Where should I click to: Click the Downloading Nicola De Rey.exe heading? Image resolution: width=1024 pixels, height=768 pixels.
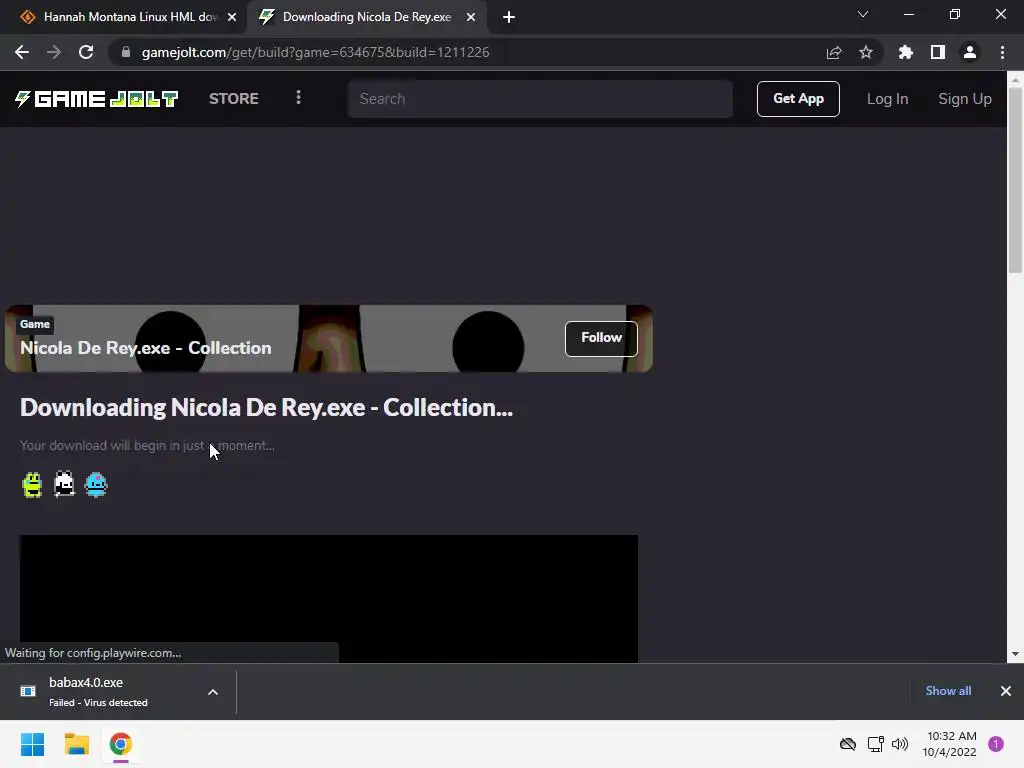click(266, 408)
